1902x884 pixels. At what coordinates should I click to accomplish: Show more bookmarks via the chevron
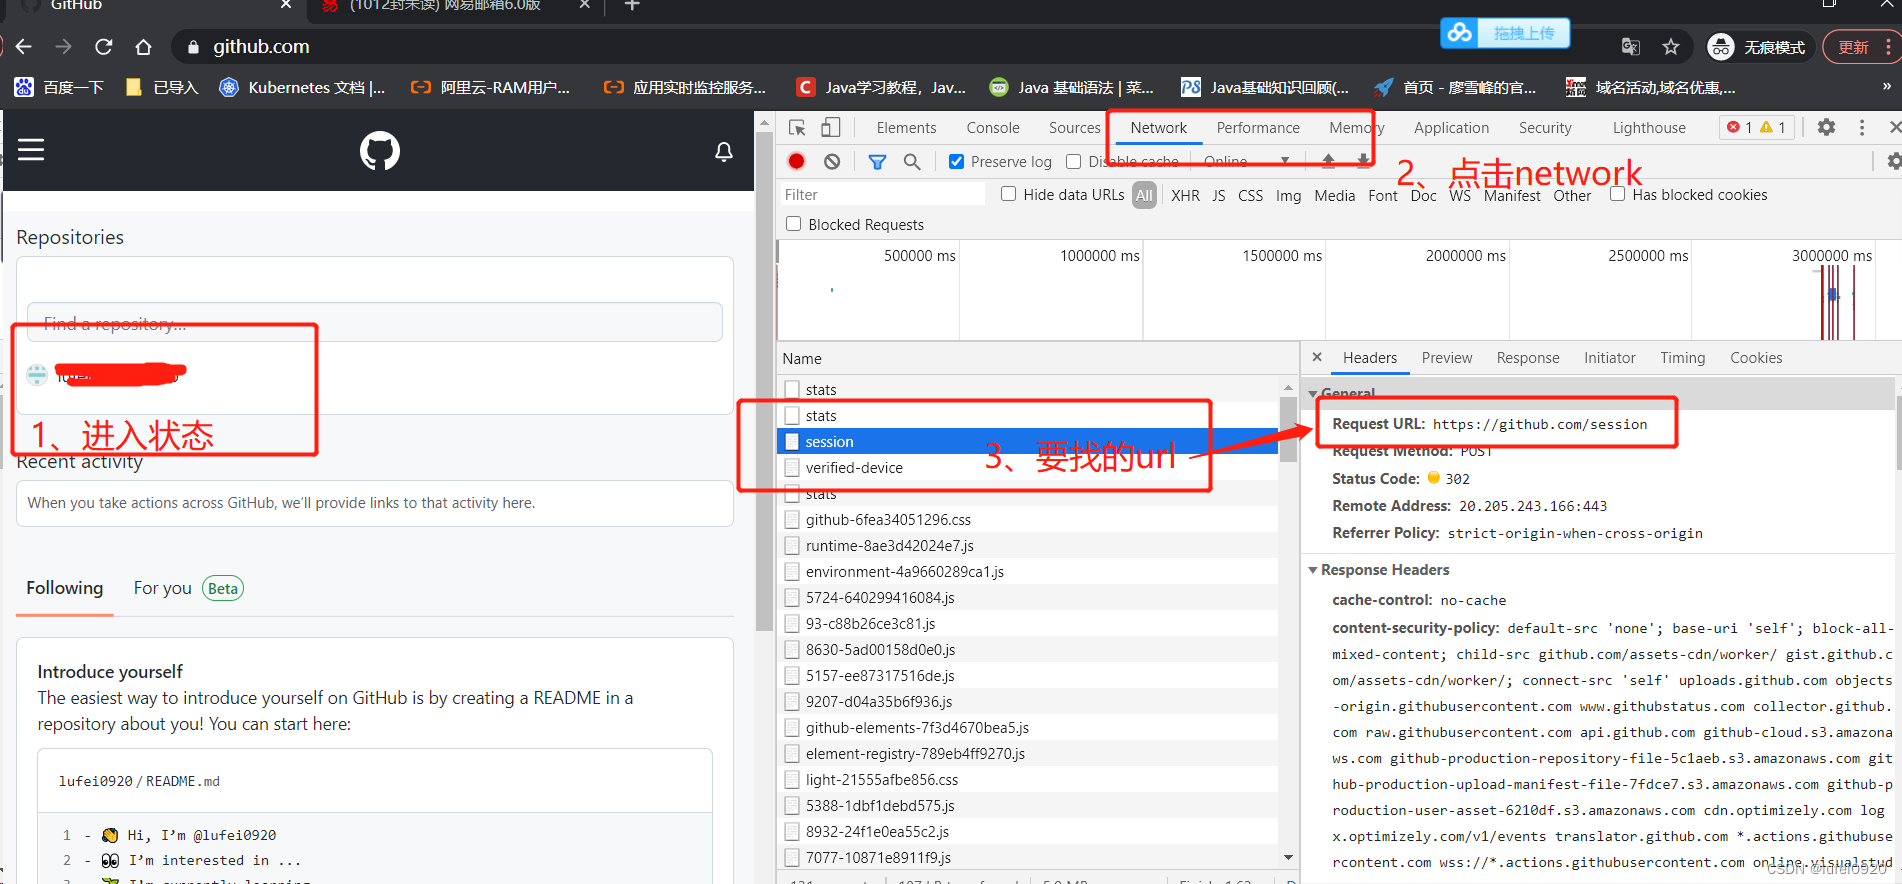pyautogui.click(x=1886, y=87)
